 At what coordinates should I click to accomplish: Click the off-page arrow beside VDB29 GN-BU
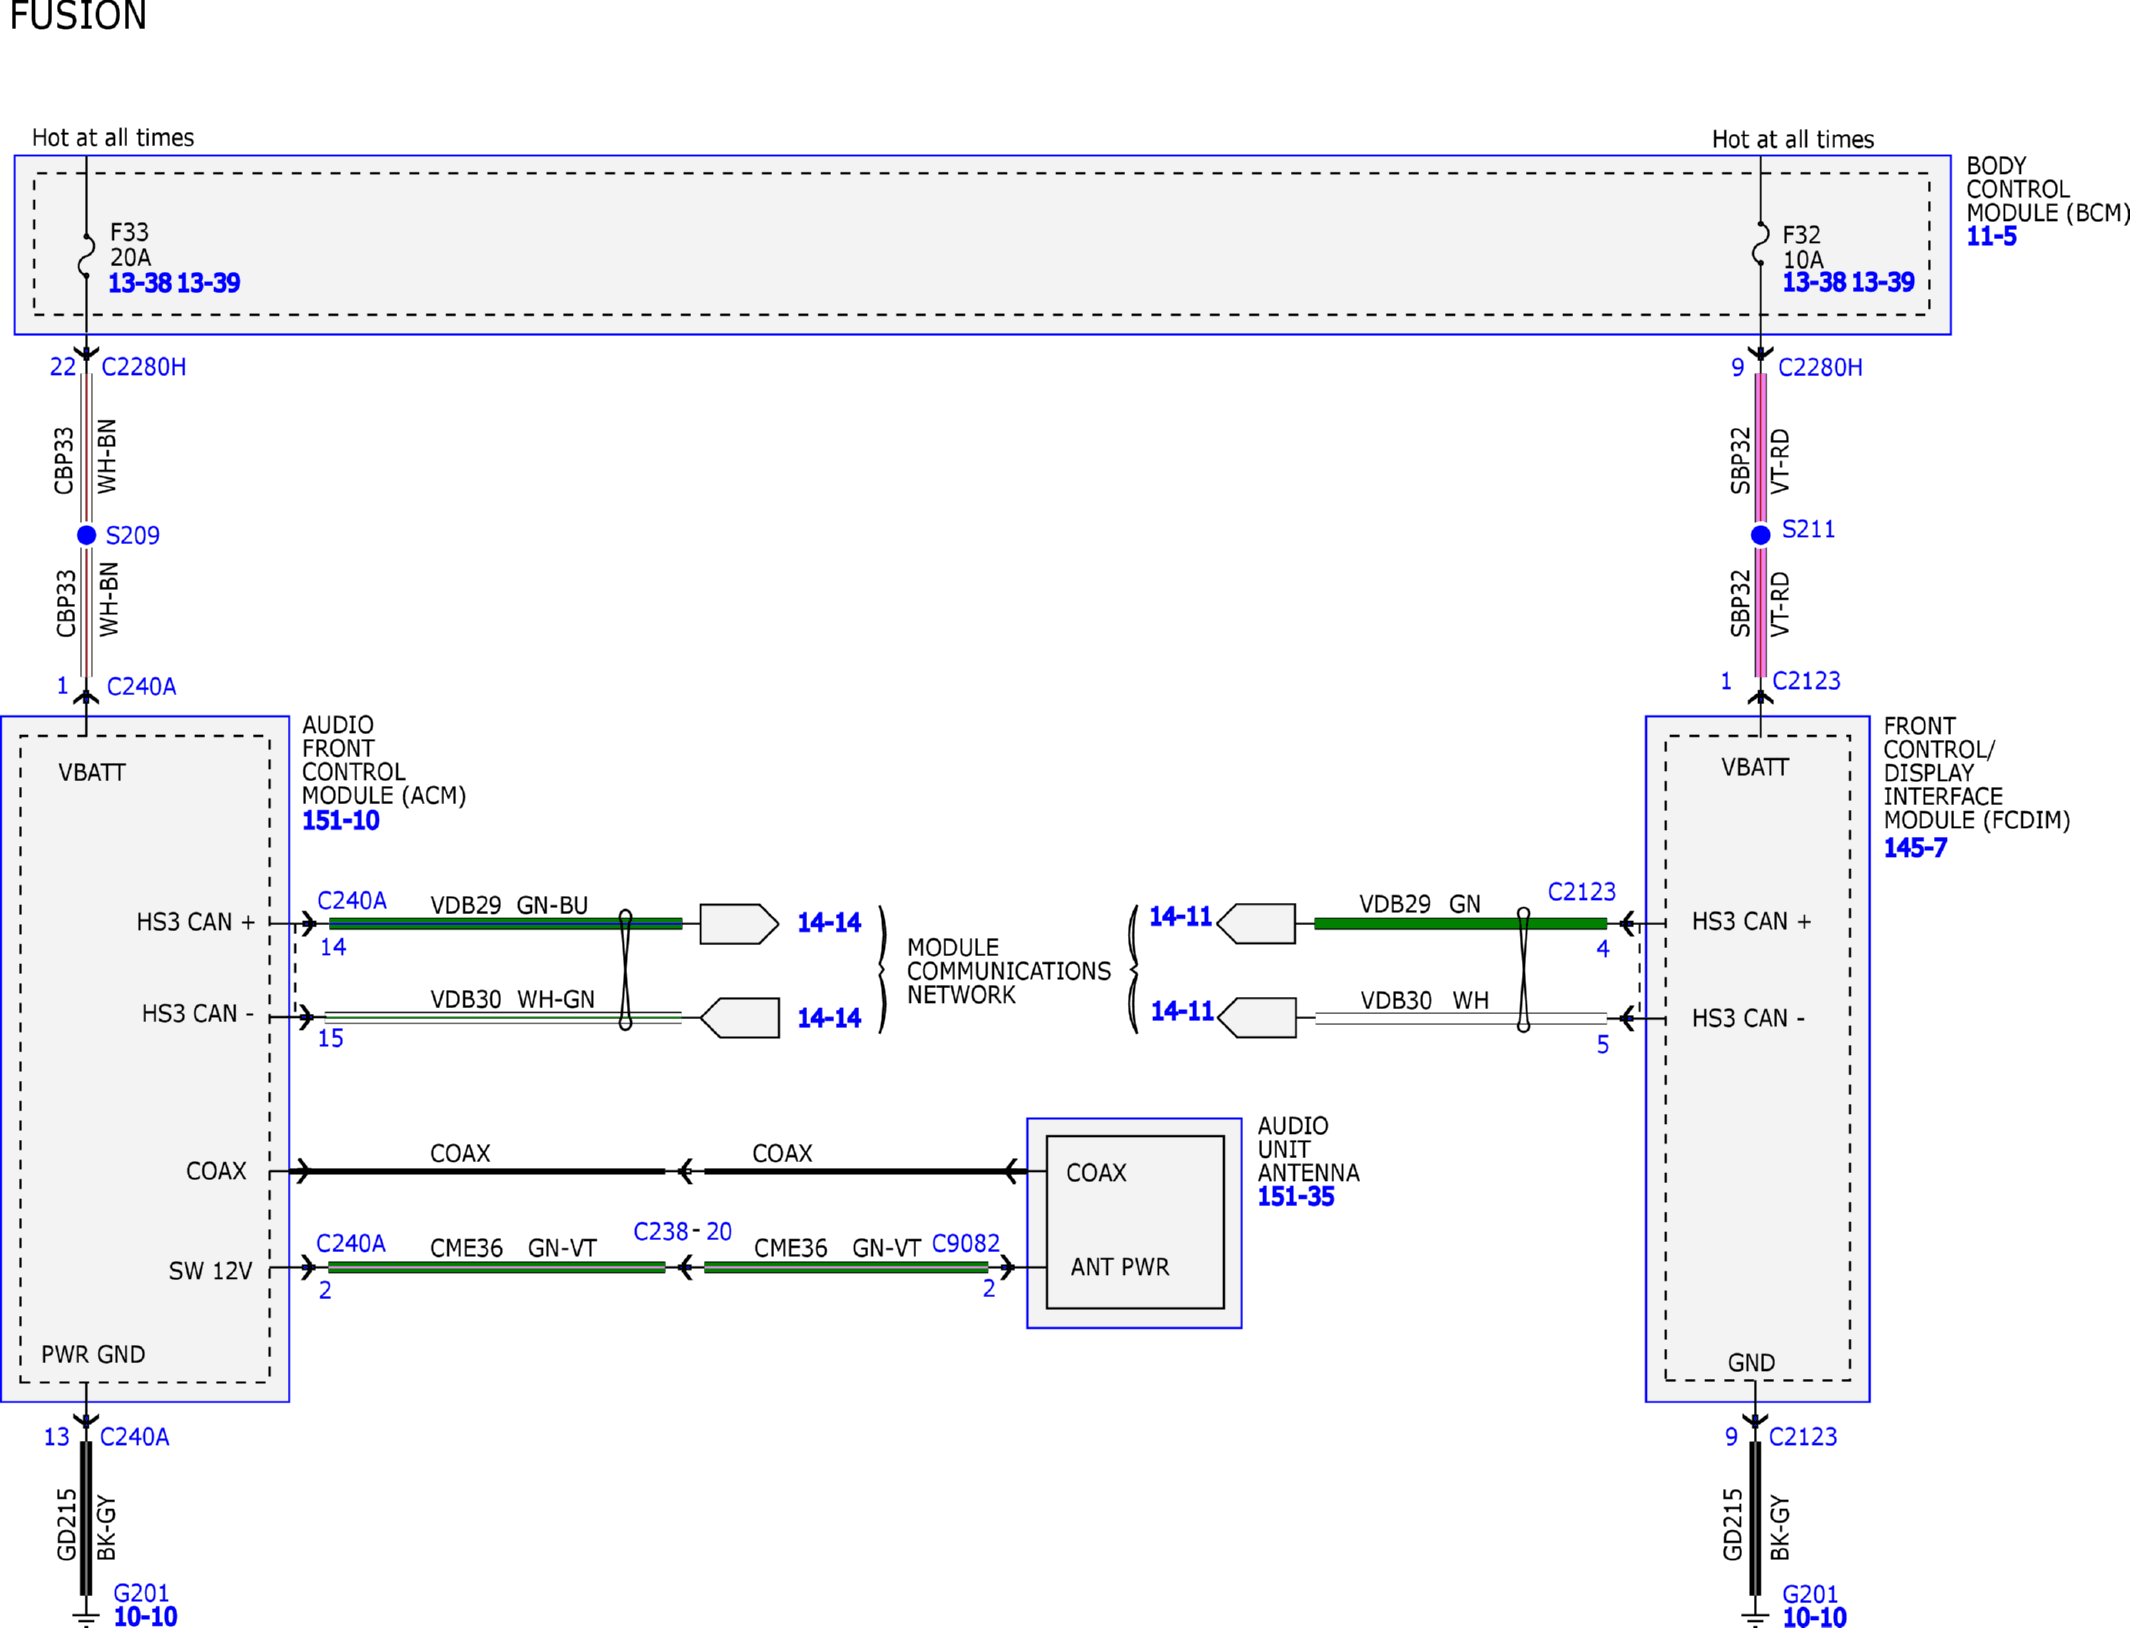739,924
